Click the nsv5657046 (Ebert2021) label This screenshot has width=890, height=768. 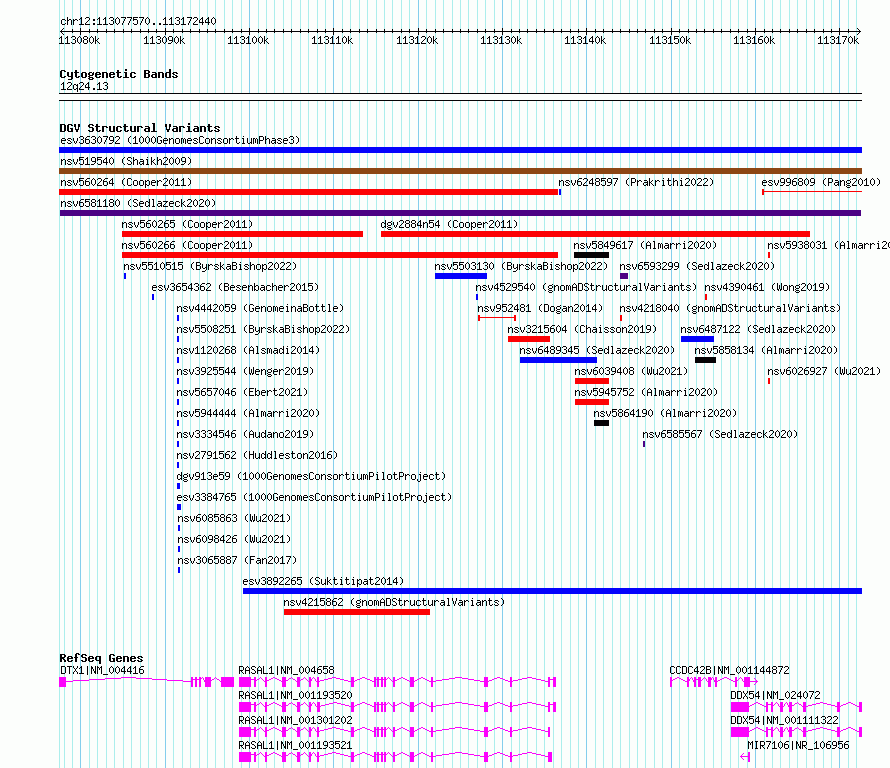coord(242,392)
